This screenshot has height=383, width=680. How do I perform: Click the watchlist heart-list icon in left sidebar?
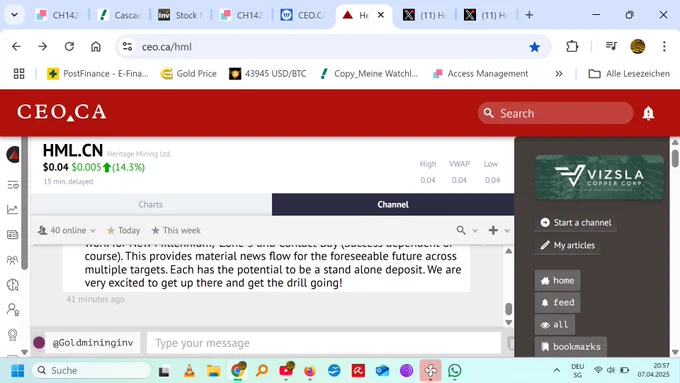(13, 185)
